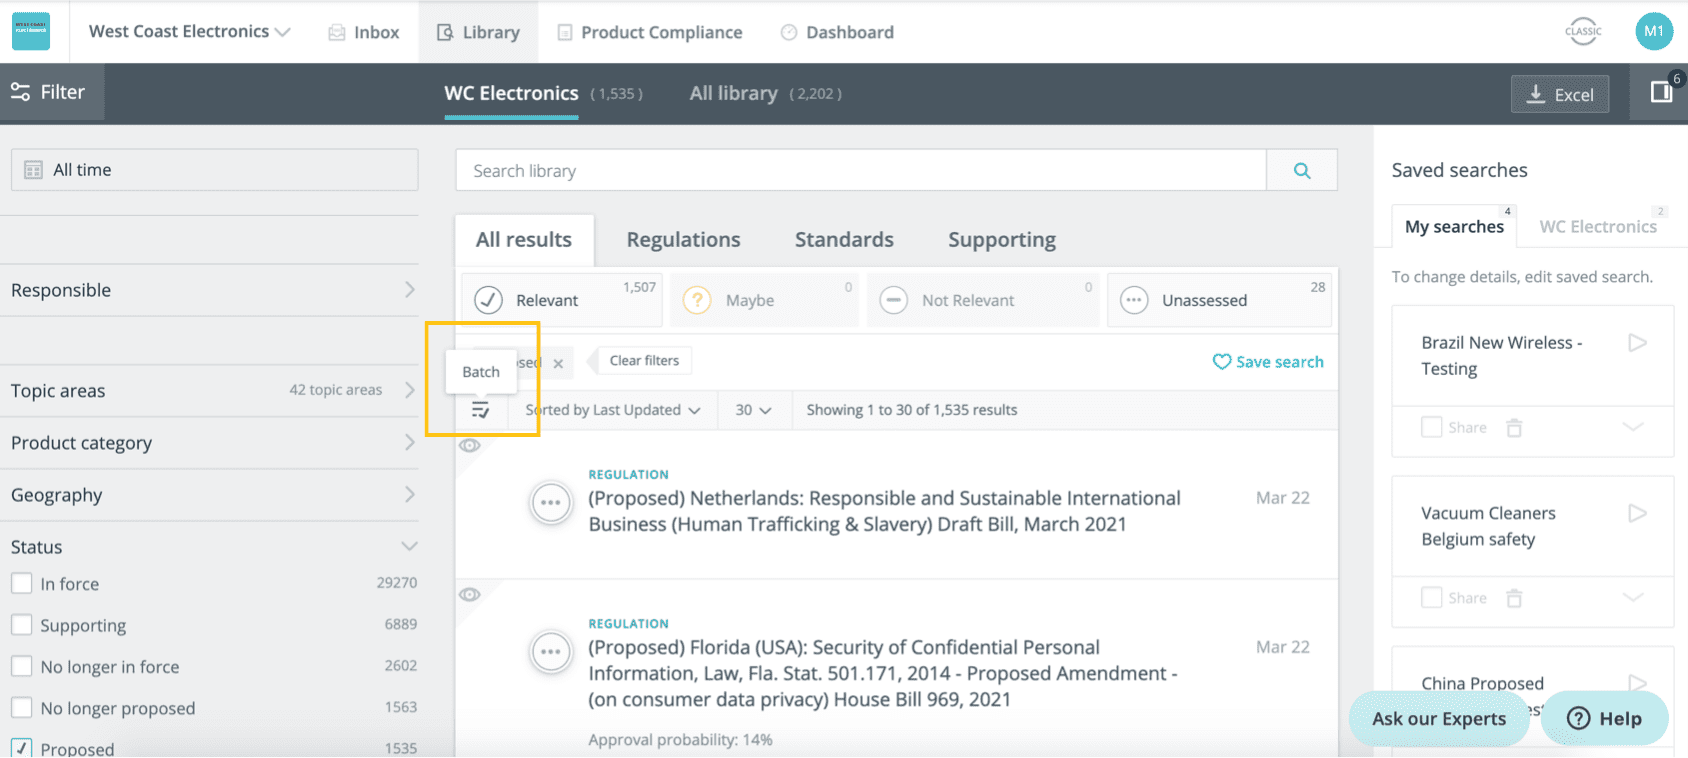Image resolution: width=1688 pixels, height=758 pixels.
Task: Run the Brazil New Wireless saved search
Action: (x=1637, y=343)
